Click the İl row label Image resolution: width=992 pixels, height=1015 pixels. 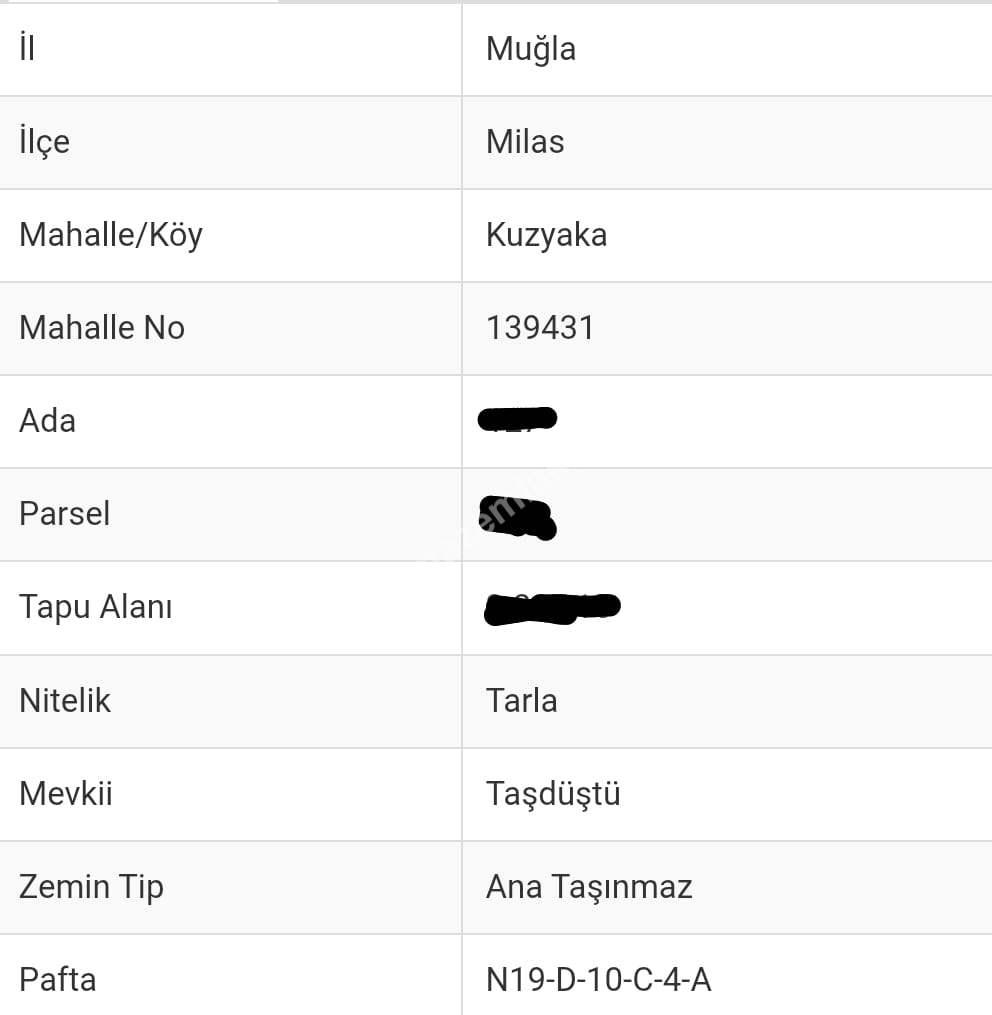[x=27, y=48]
